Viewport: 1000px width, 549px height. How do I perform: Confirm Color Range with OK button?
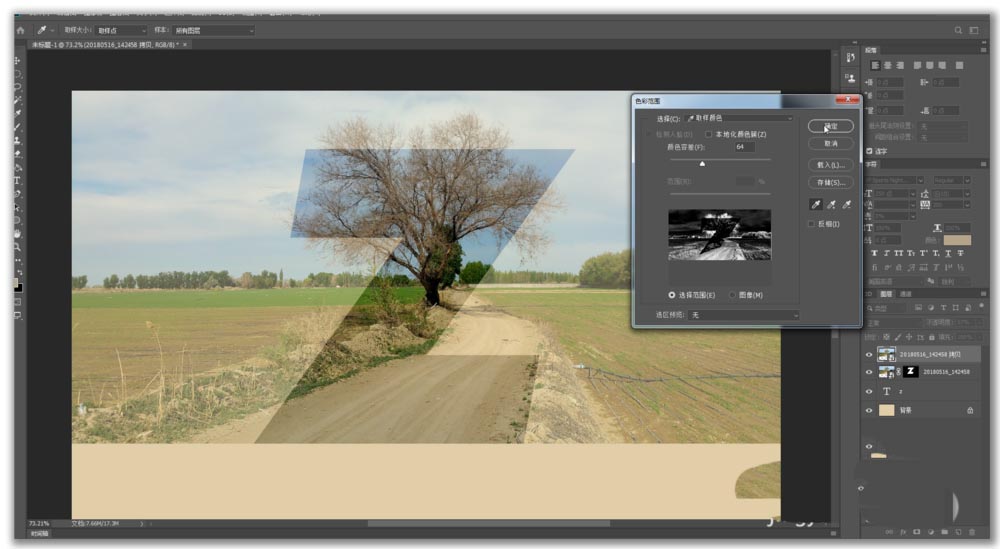click(x=830, y=126)
